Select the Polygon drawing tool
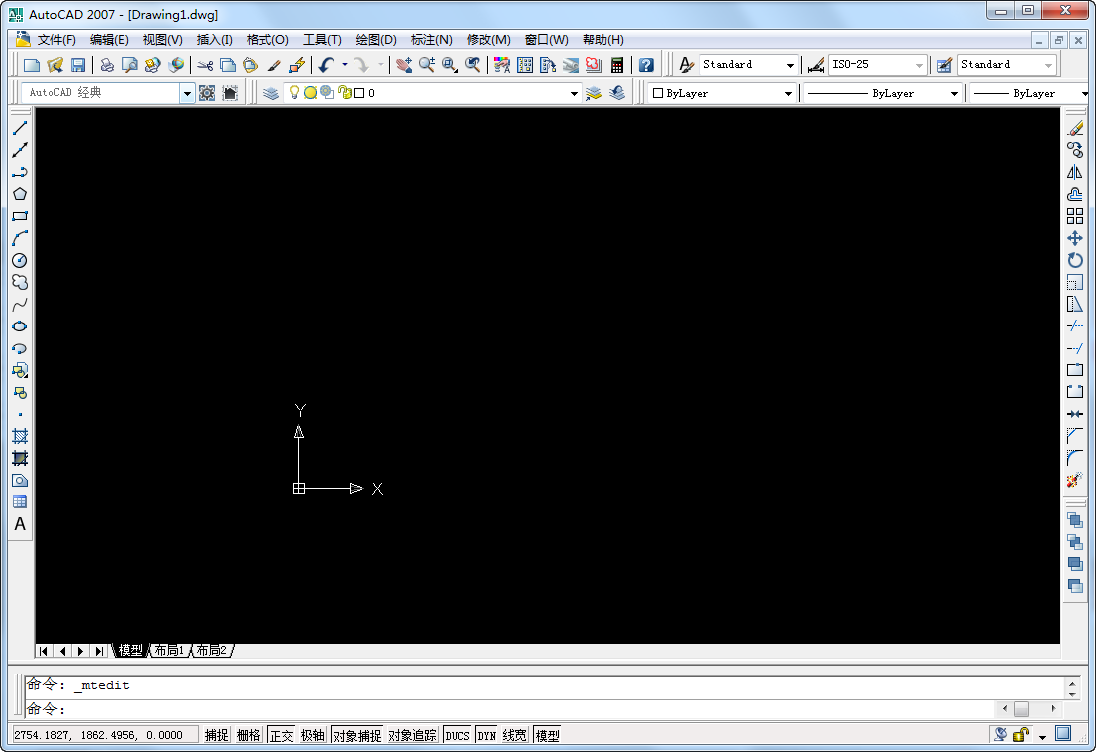The width and height of the screenshot is (1096, 752). coord(19,193)
